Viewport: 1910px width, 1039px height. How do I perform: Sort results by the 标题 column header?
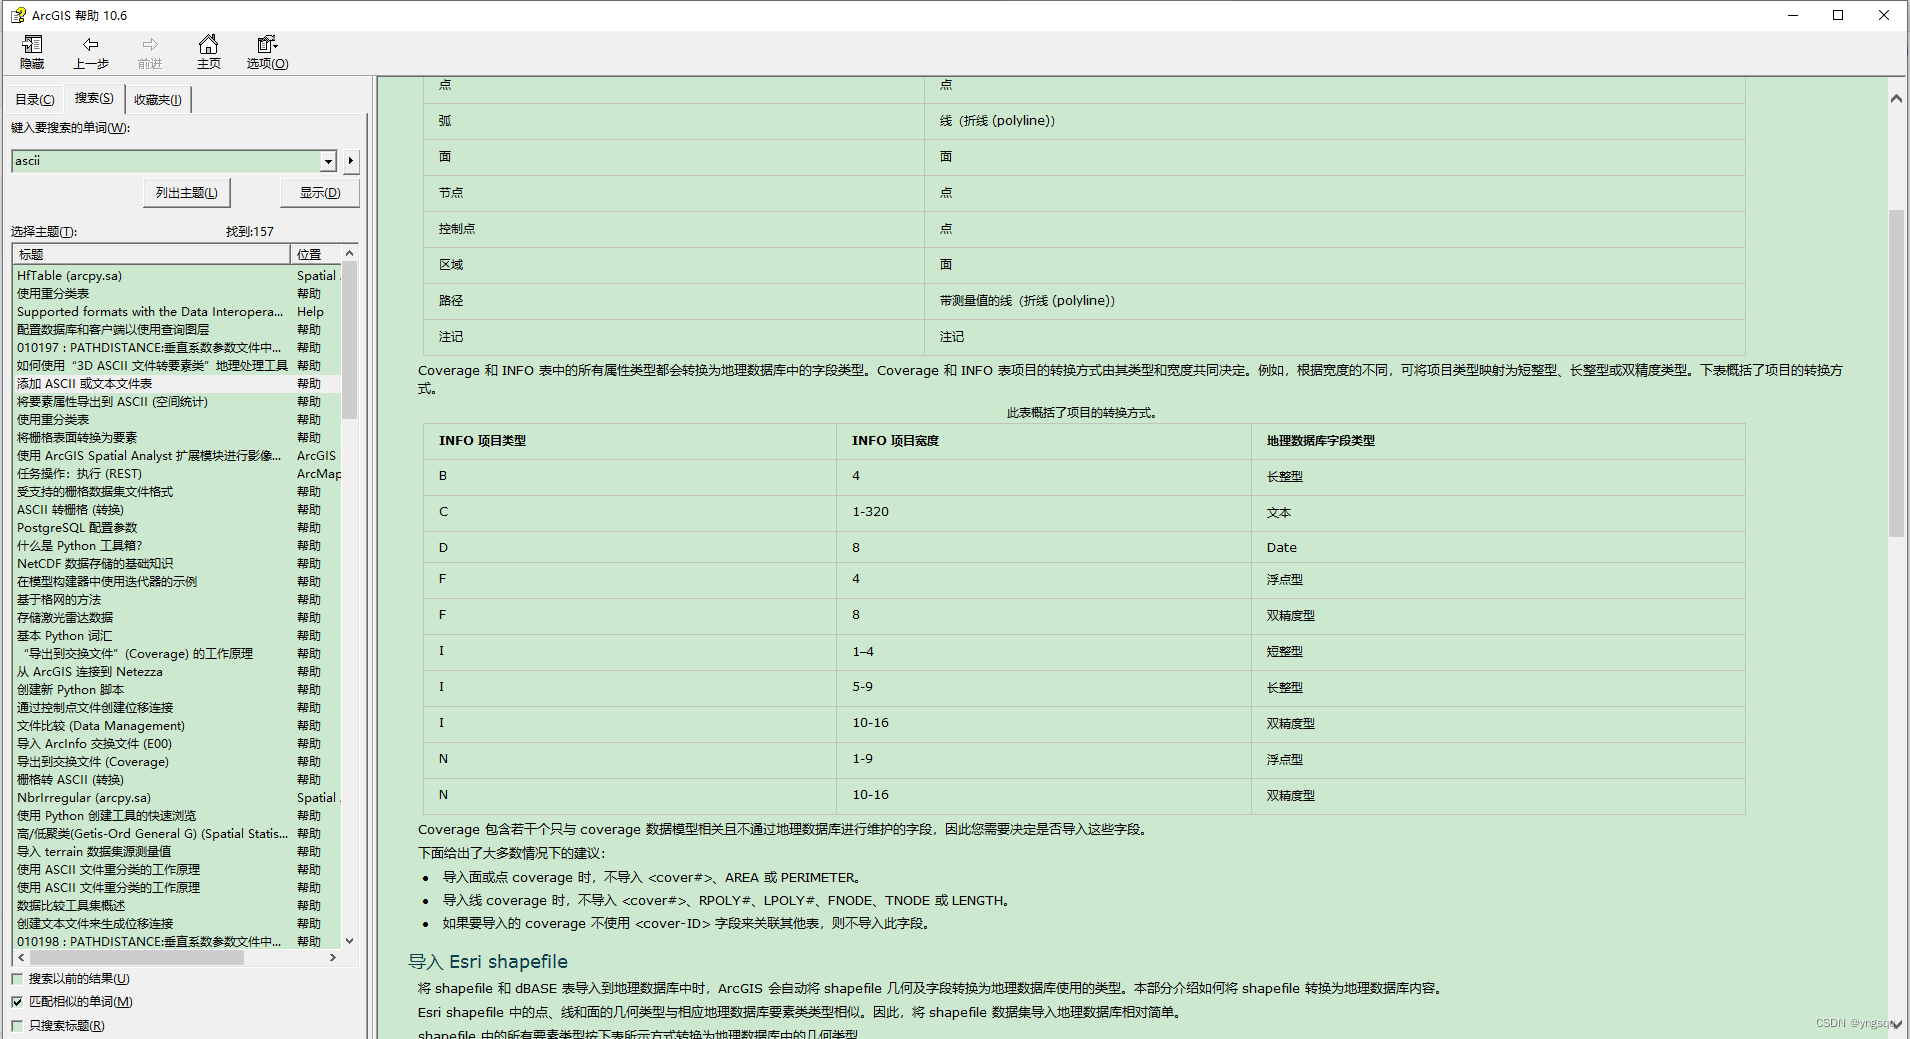pyautogui.click(x=151, y=254)
